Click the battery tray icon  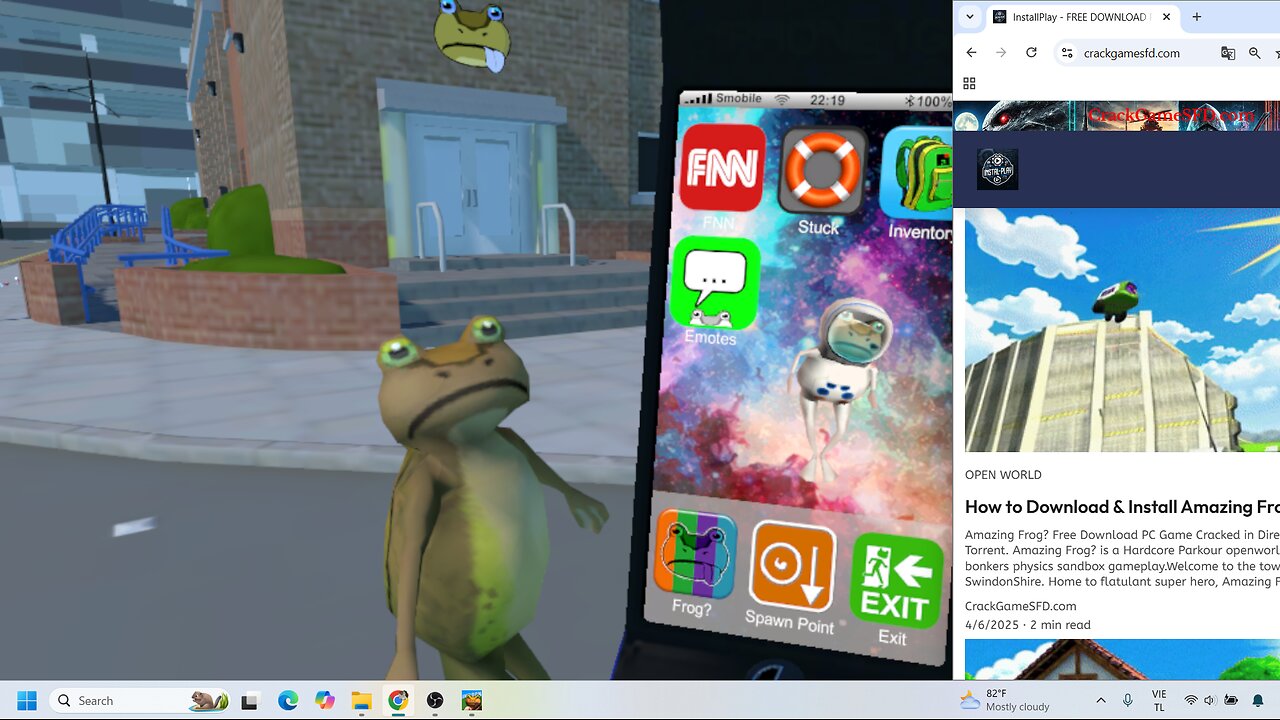pyautogui.click(x=1231, y=701)
